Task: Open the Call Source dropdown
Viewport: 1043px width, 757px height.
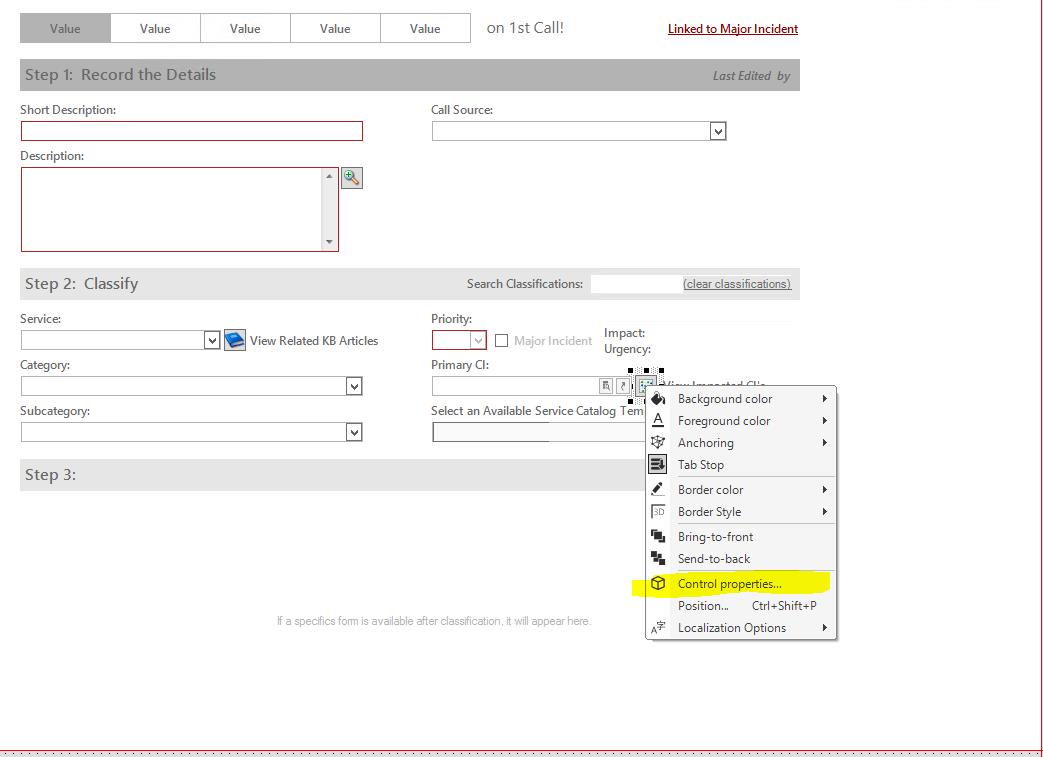Action: [x=718, y=130]
